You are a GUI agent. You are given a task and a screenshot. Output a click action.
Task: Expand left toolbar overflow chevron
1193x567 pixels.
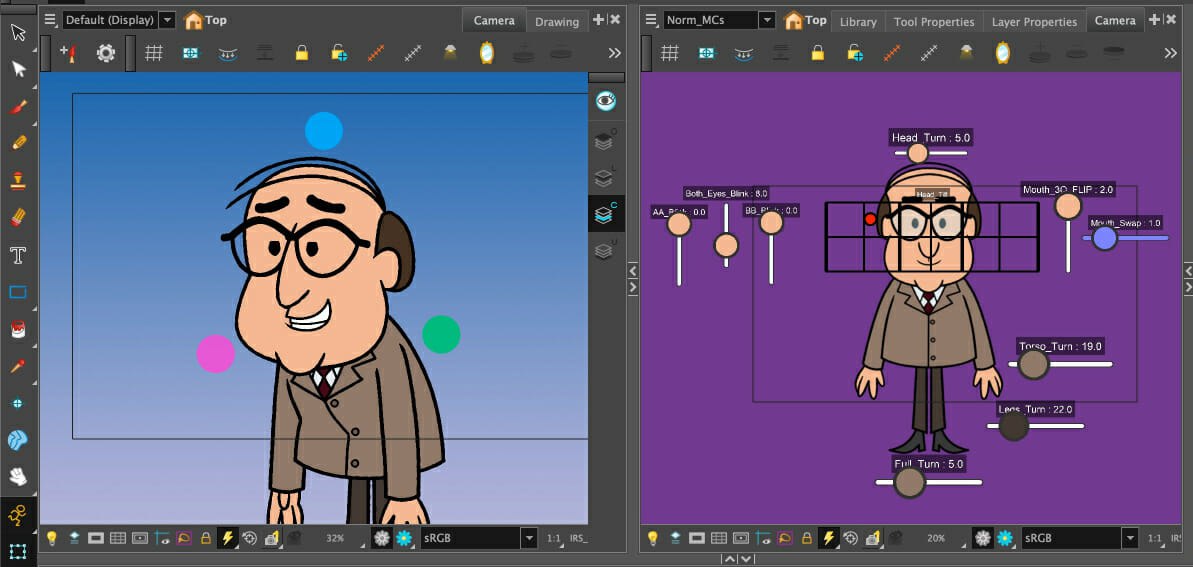pyautogui.click(x=614, y=53)
